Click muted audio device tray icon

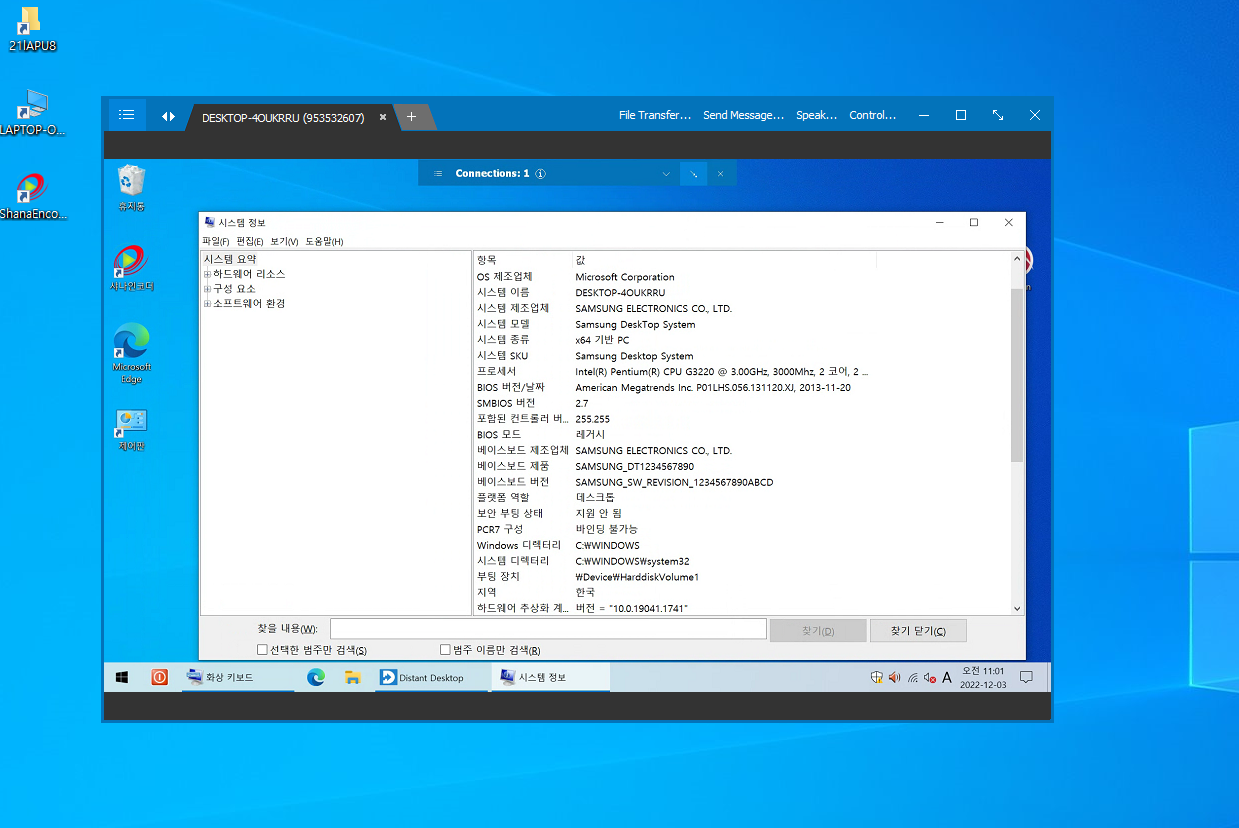pyautogui.click(x=929, y=677)
